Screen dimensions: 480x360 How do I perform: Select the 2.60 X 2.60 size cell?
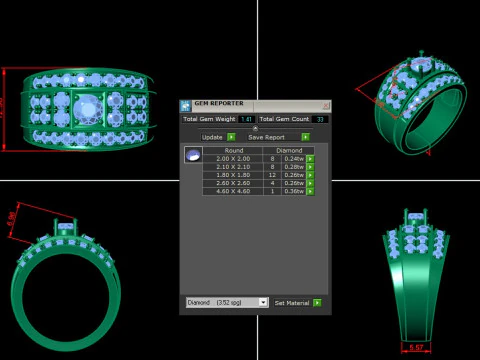pos(233,183)
